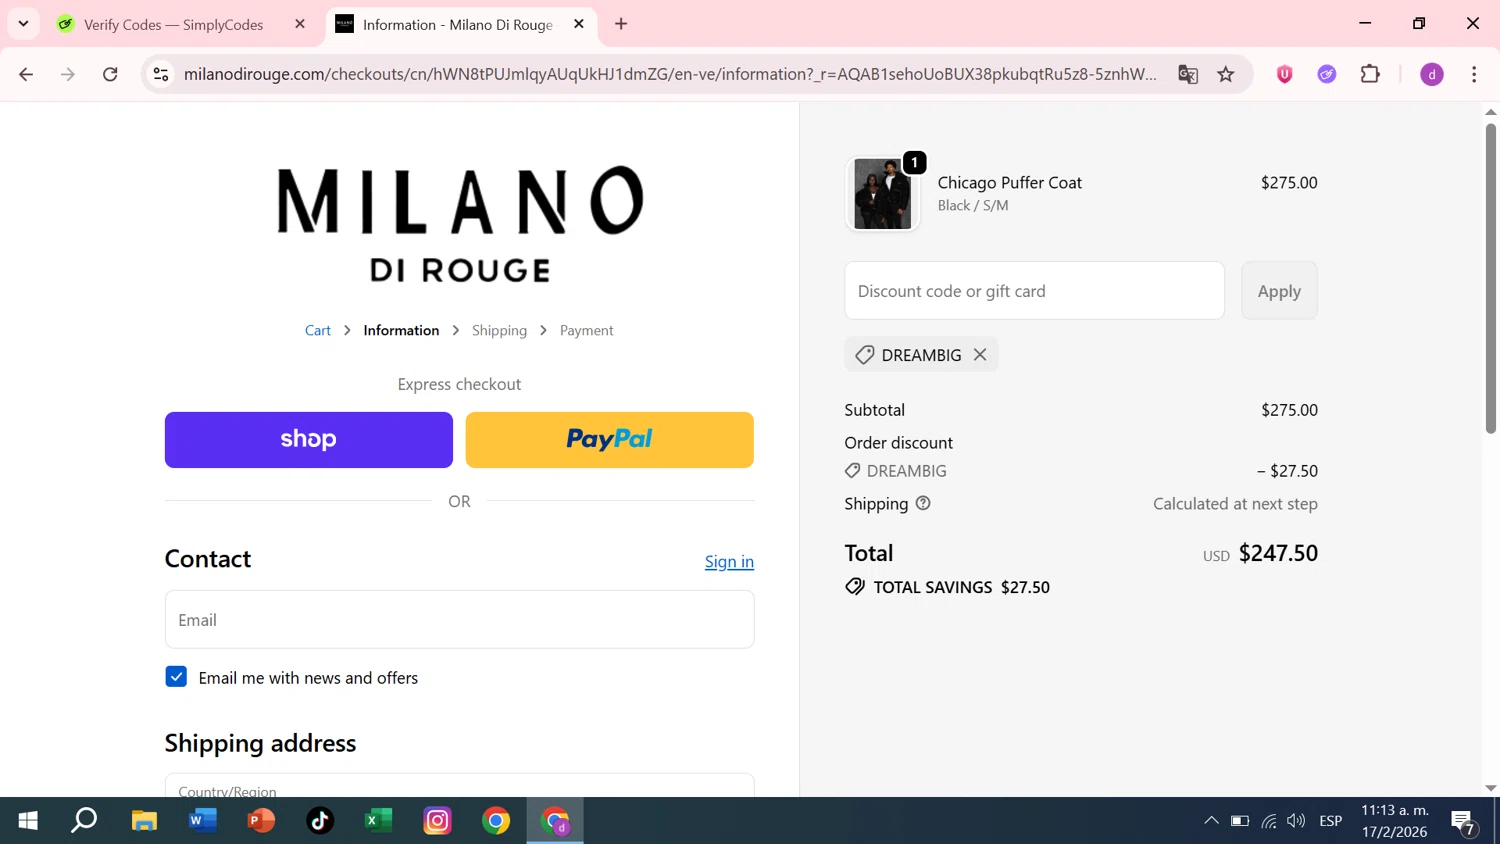Click the Shipping breadcrumb step

[x=499, y=330]
